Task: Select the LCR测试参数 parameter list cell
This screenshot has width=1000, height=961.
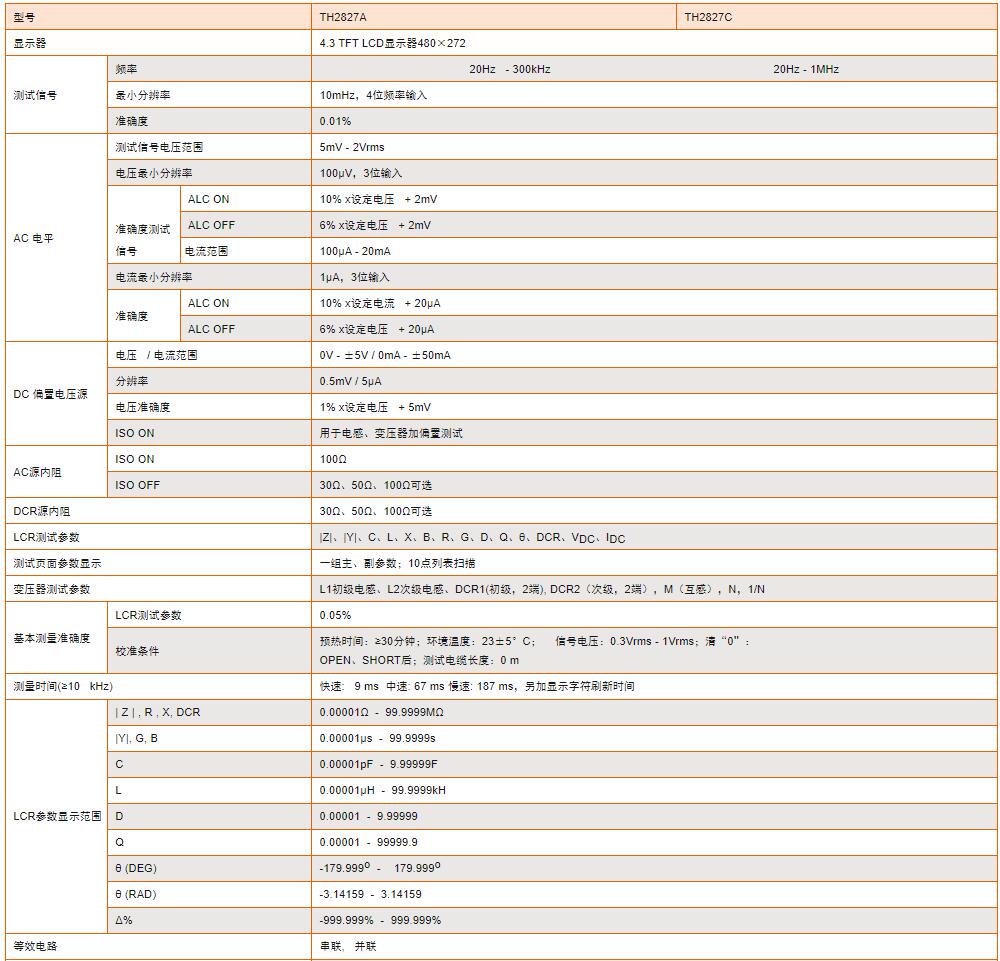Action: [x=654, y=538]
